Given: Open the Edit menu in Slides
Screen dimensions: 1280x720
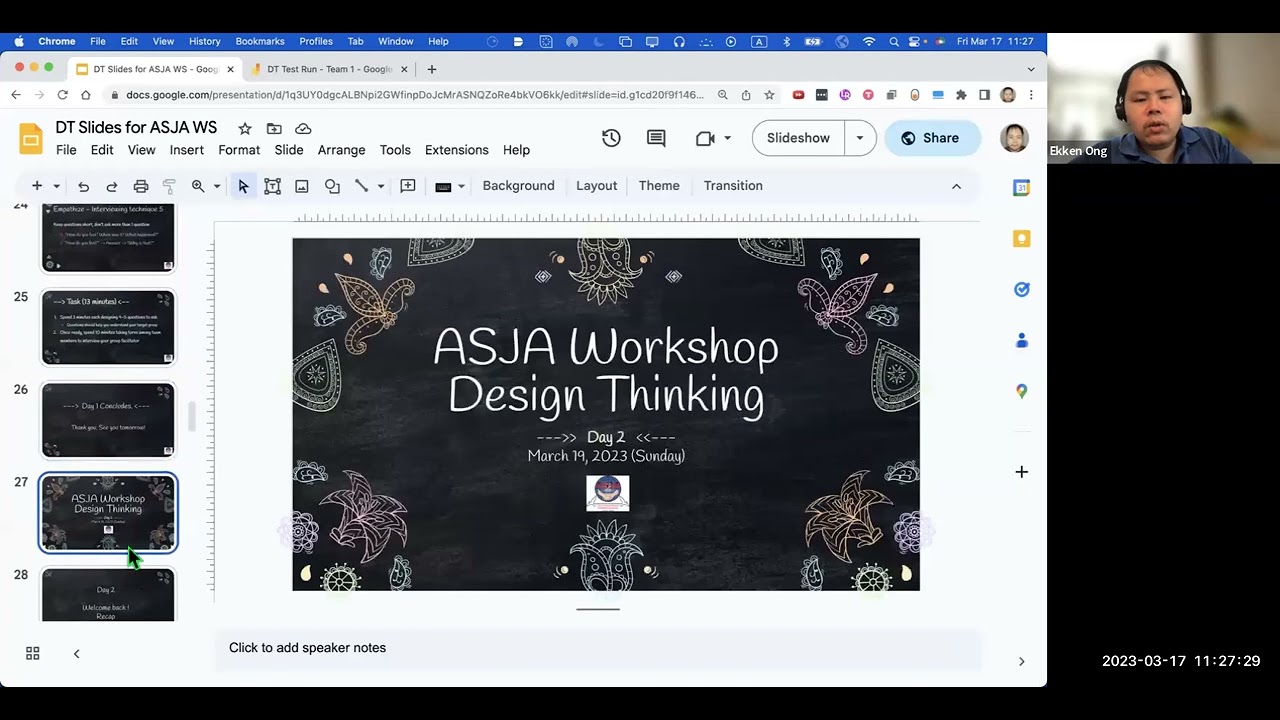Looking at the screenshot, I should [x=102, y=150].
